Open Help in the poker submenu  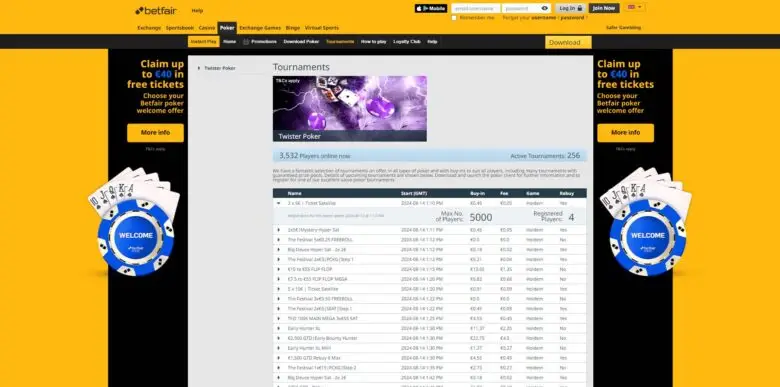[x=432, y=42]
